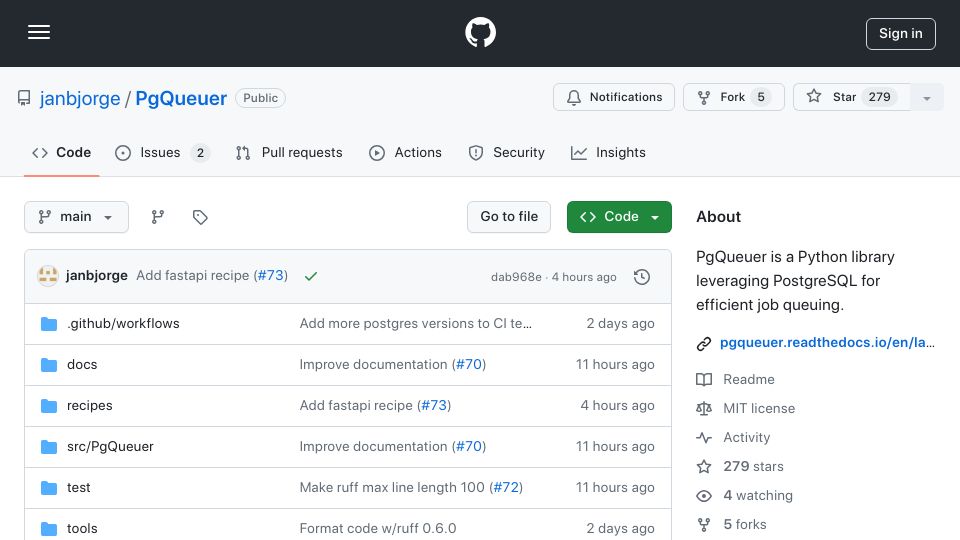Open pgqueuer.readthedocs.io documentation link
Viewport: 960px width, 540px height.
tap(827, 342)
